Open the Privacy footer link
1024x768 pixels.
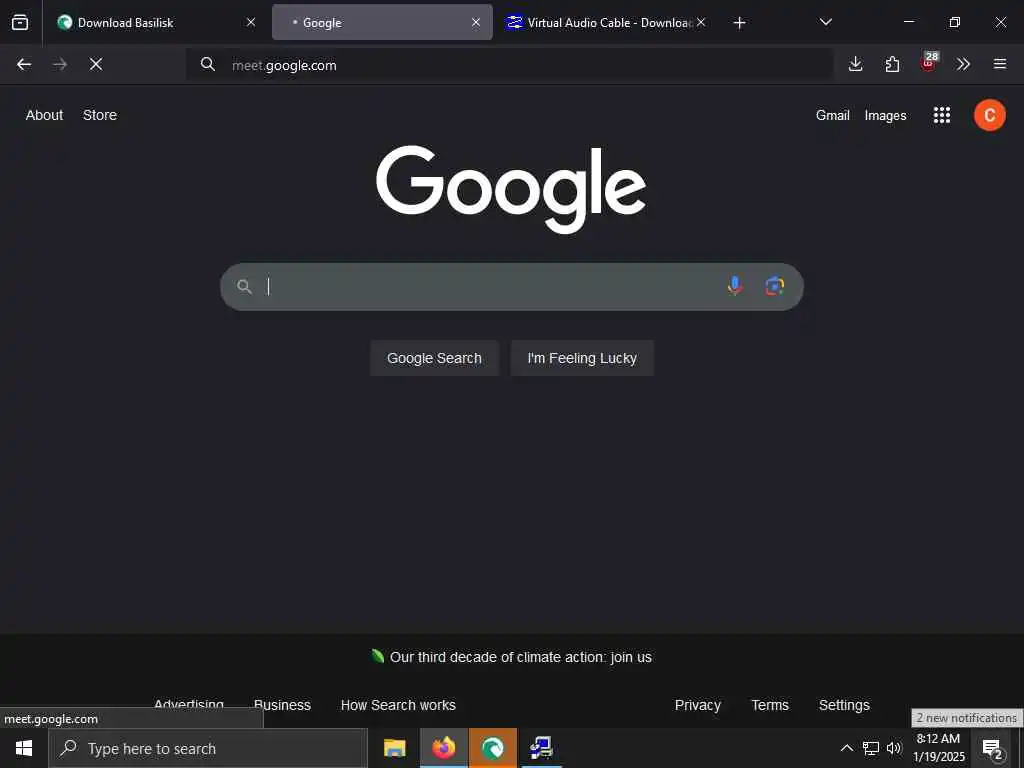(697, 705)
